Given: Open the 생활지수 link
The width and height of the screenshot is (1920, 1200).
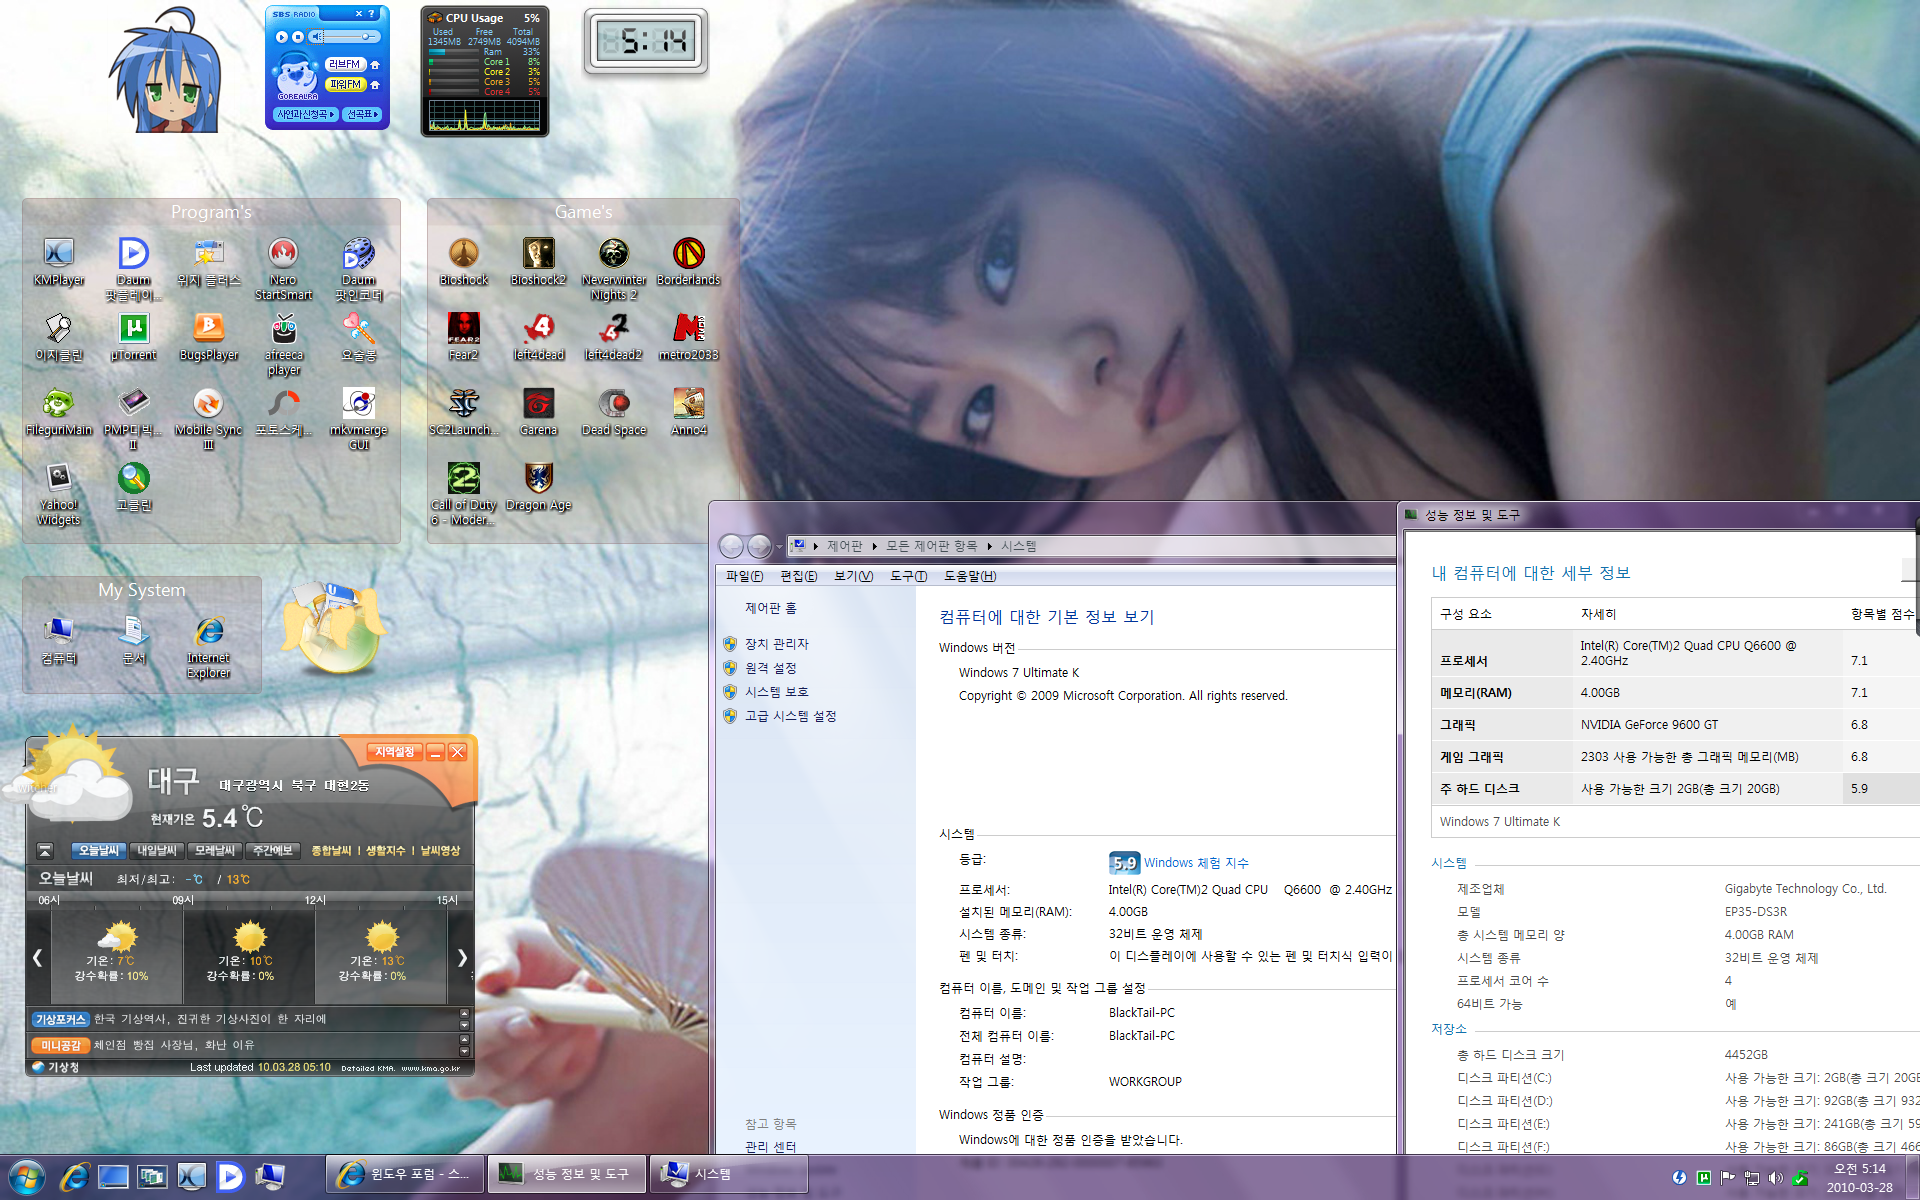Looking at the screenshot, I should click(385, 851).
